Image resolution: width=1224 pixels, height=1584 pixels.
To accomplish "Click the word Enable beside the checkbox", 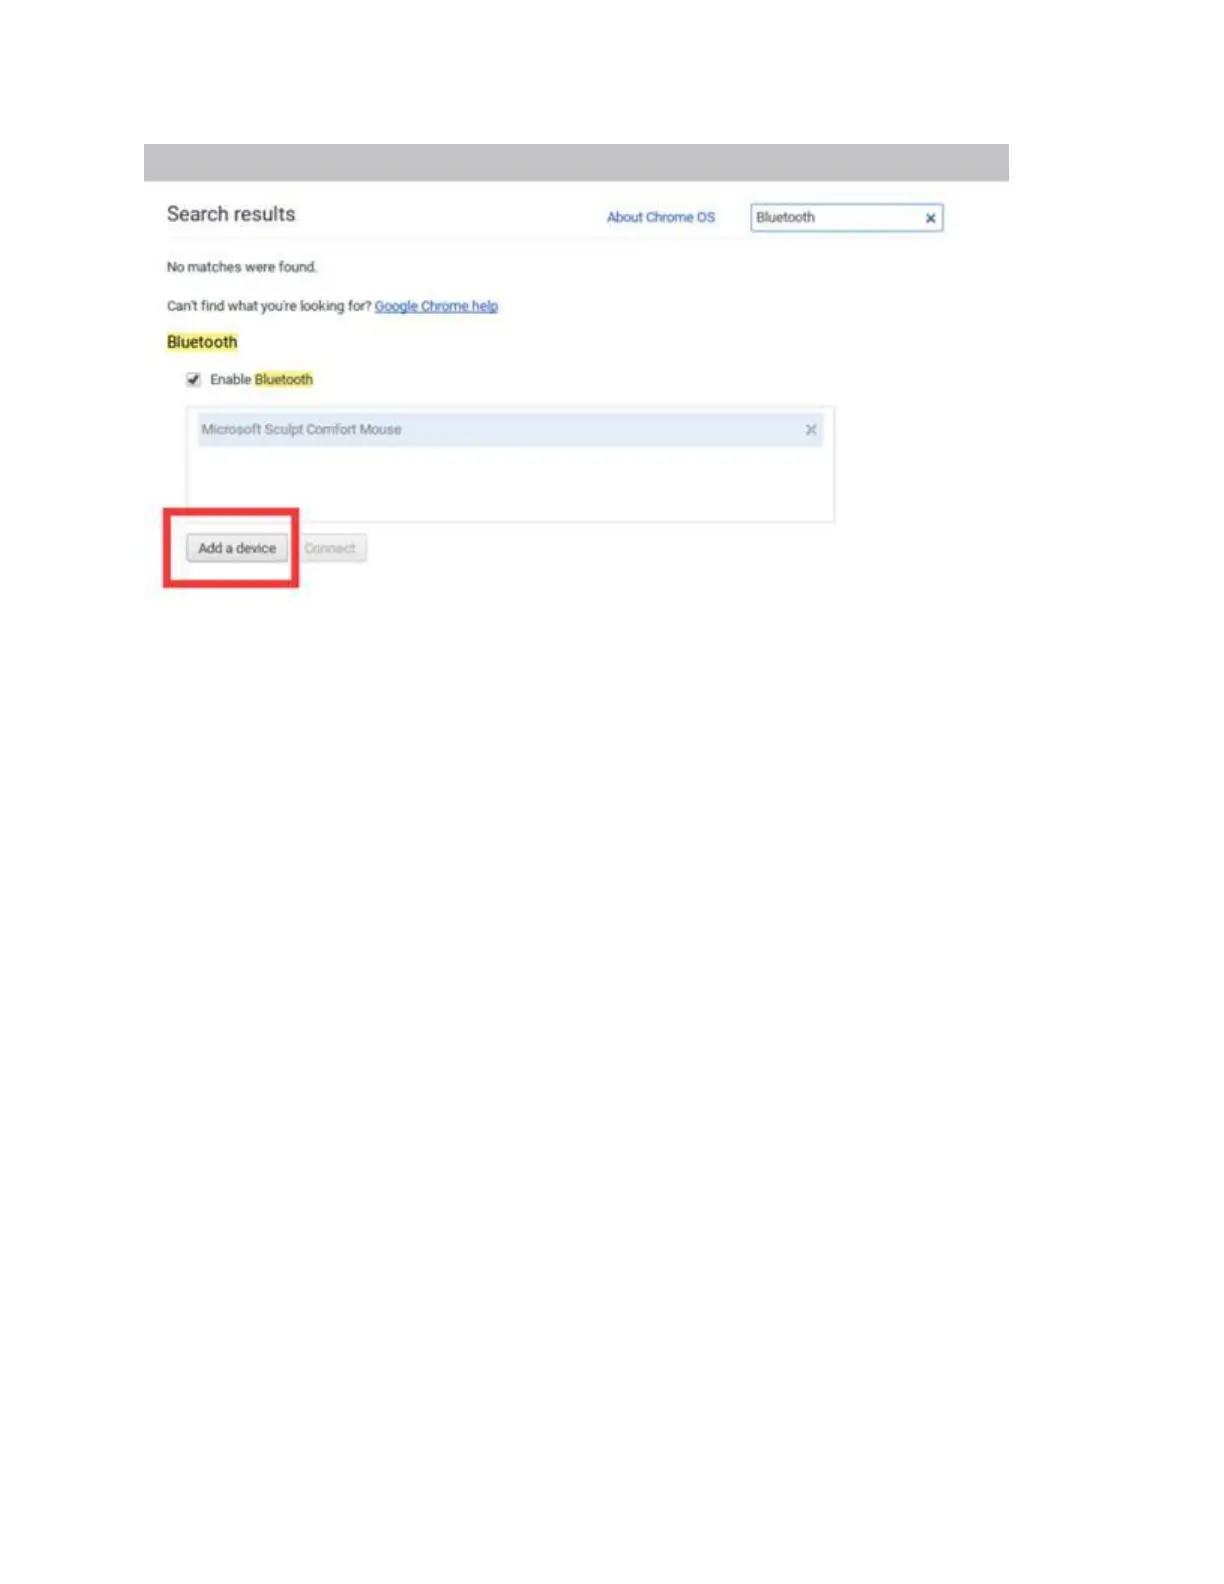I will point(230,379).
